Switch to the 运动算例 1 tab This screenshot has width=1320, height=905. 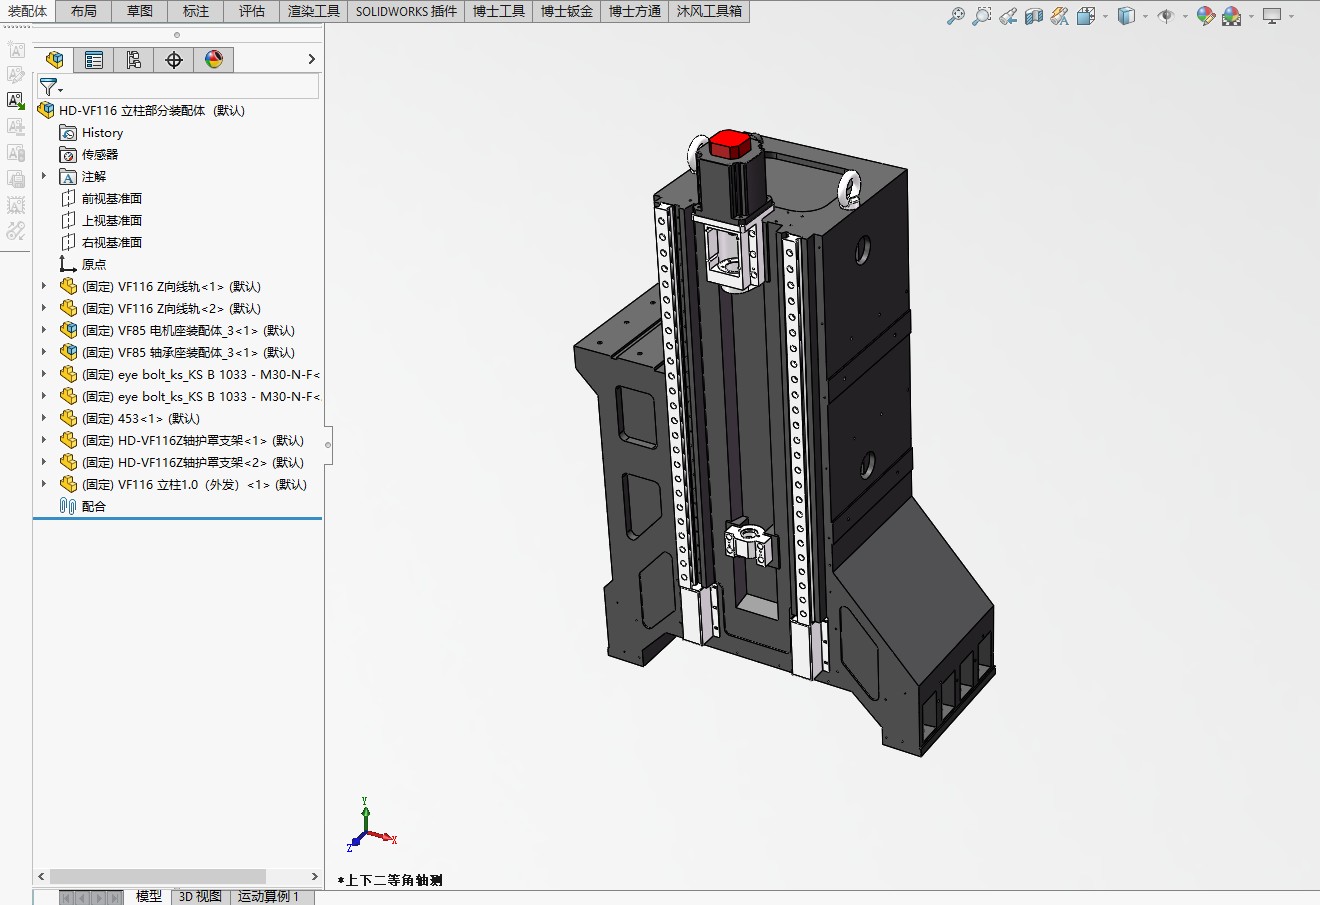268,896
